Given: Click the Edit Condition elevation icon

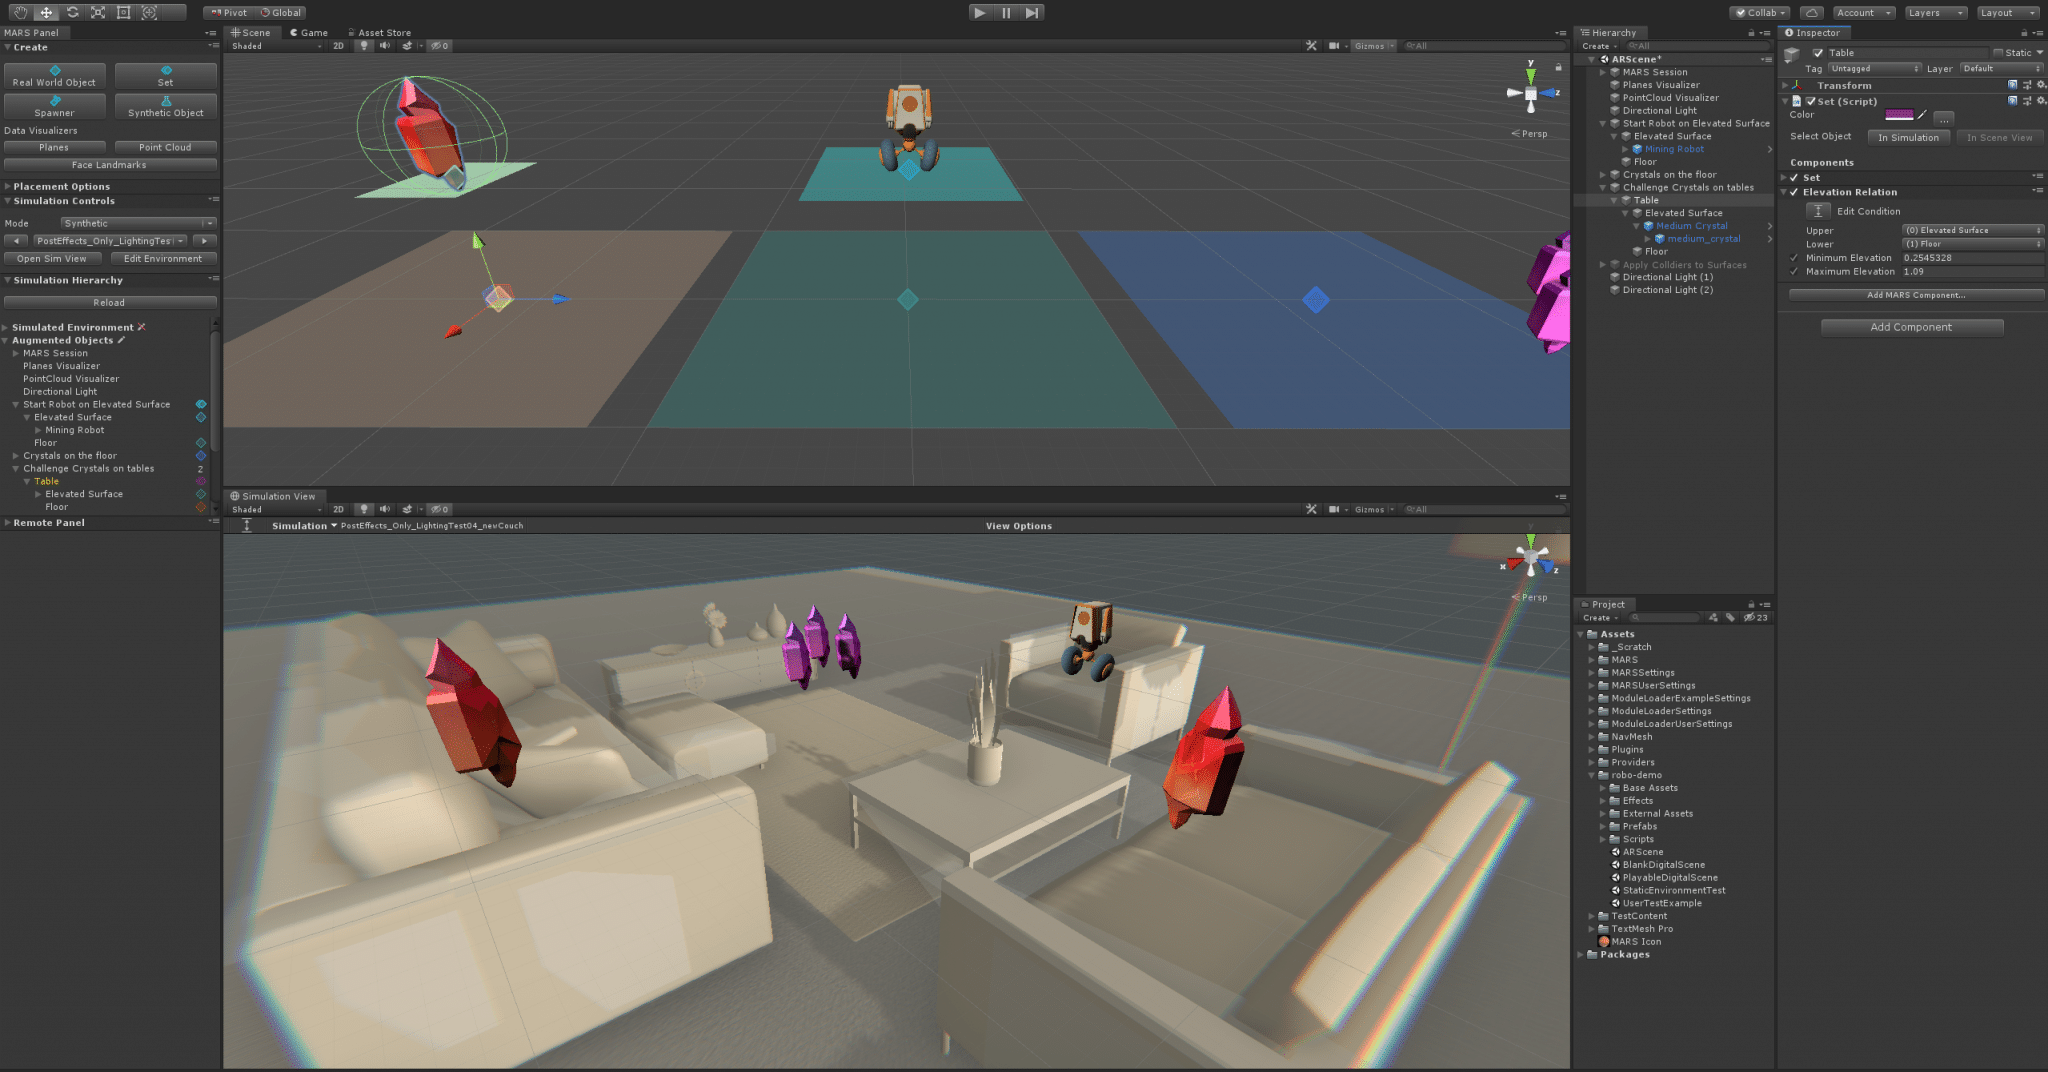Looking at the screenshot, I should click(x=1820, y=210).
